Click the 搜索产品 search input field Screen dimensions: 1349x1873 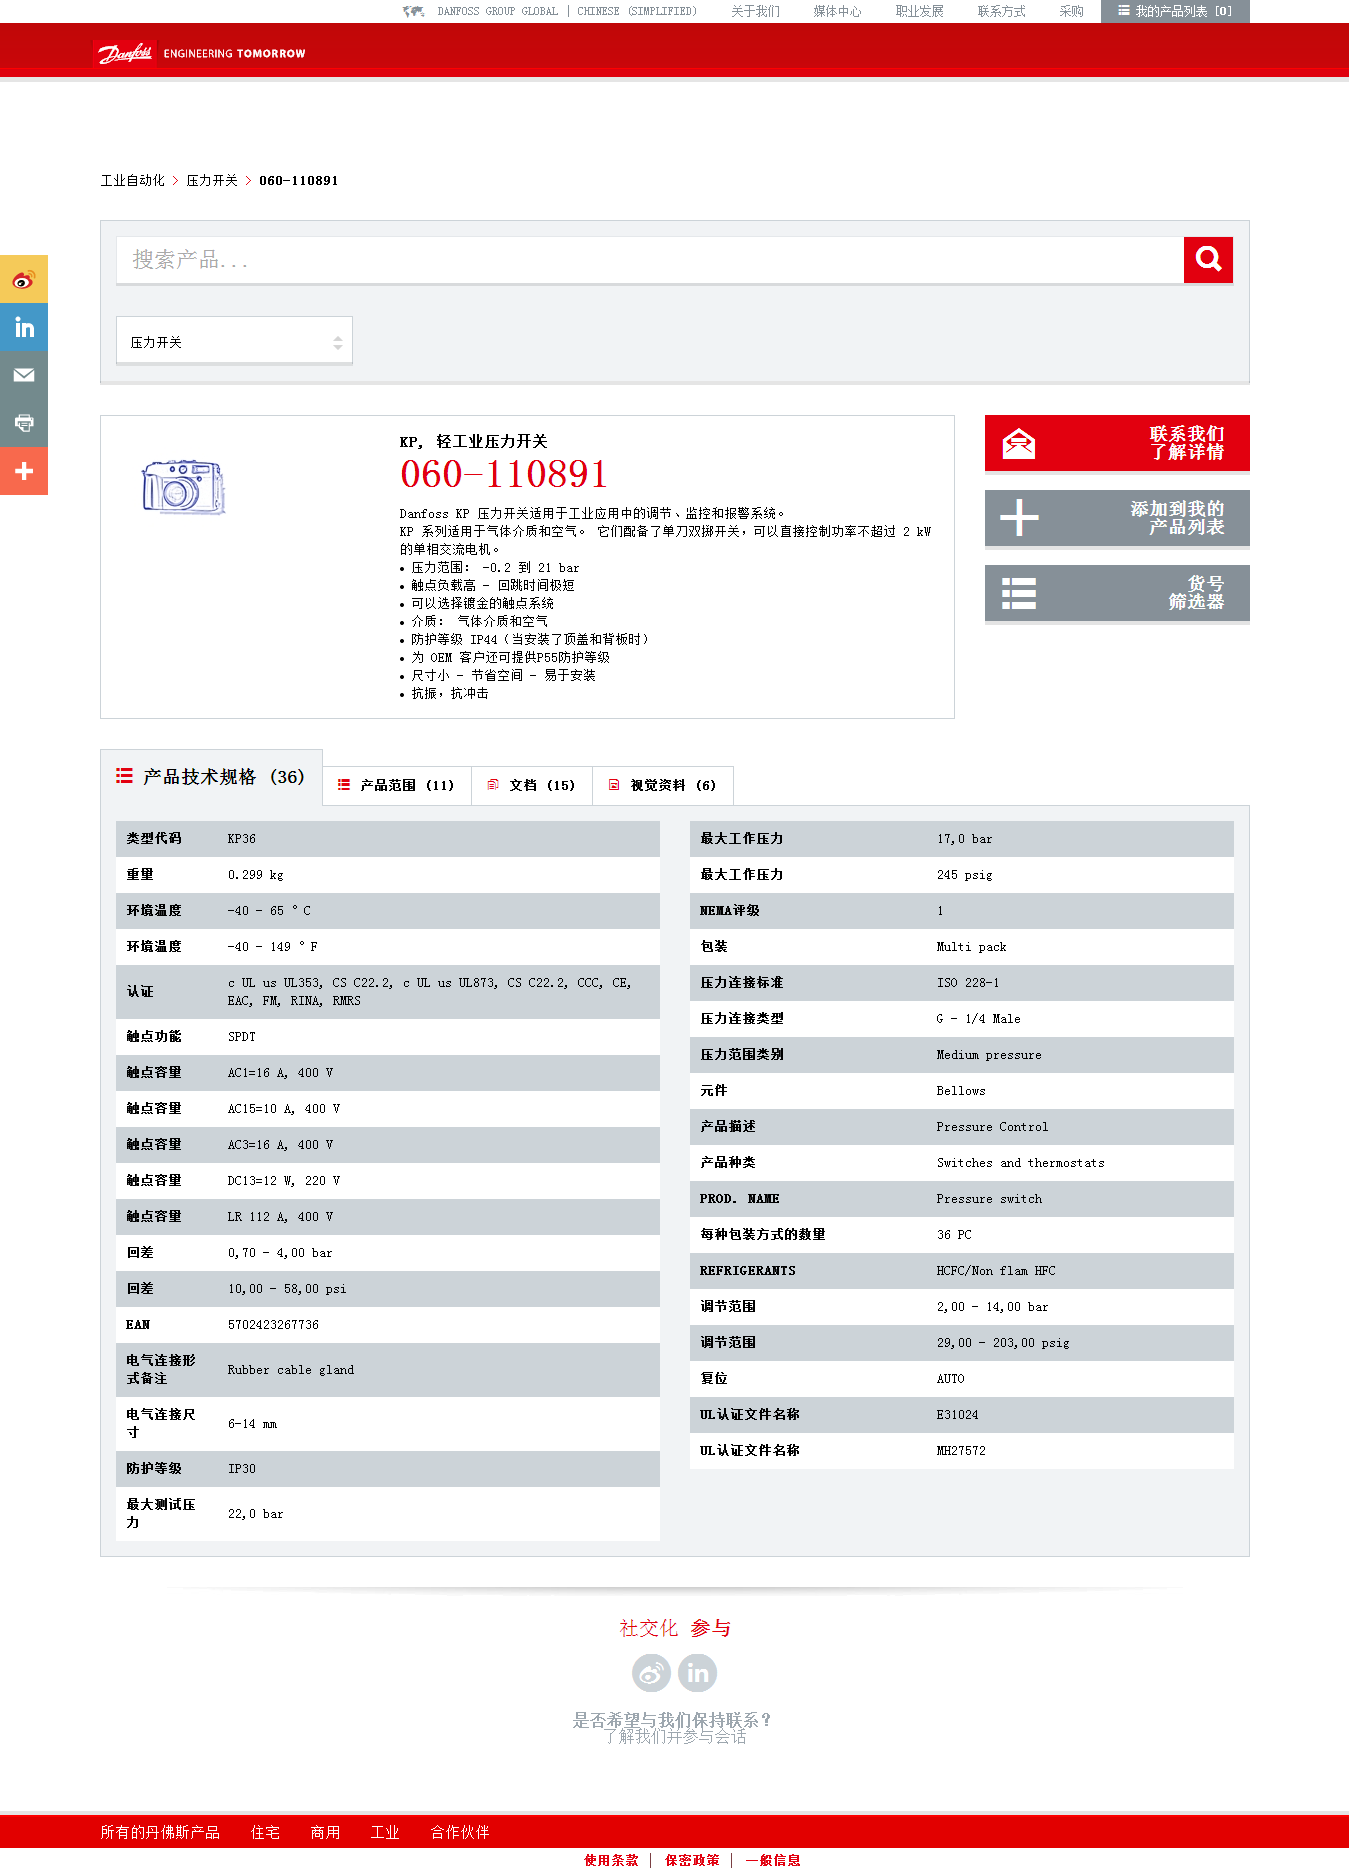[x=650, y=260]
